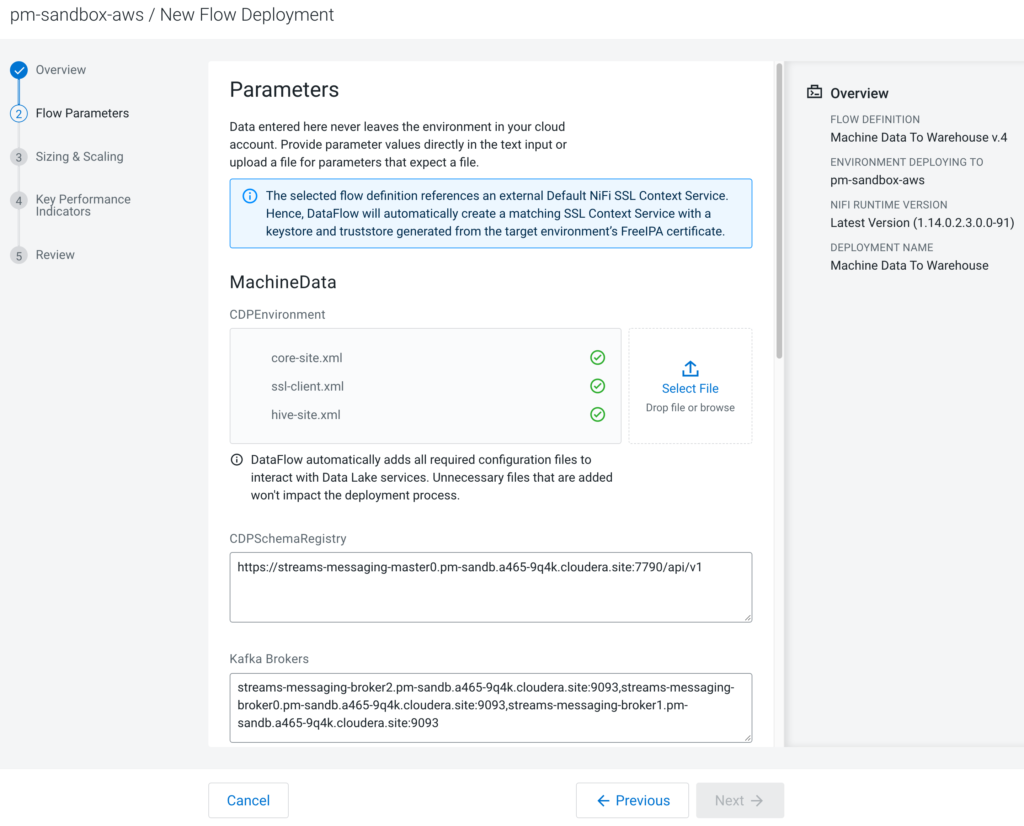Open Key Performance Indicators step
1024x826 pixels.
click(82, 205)
